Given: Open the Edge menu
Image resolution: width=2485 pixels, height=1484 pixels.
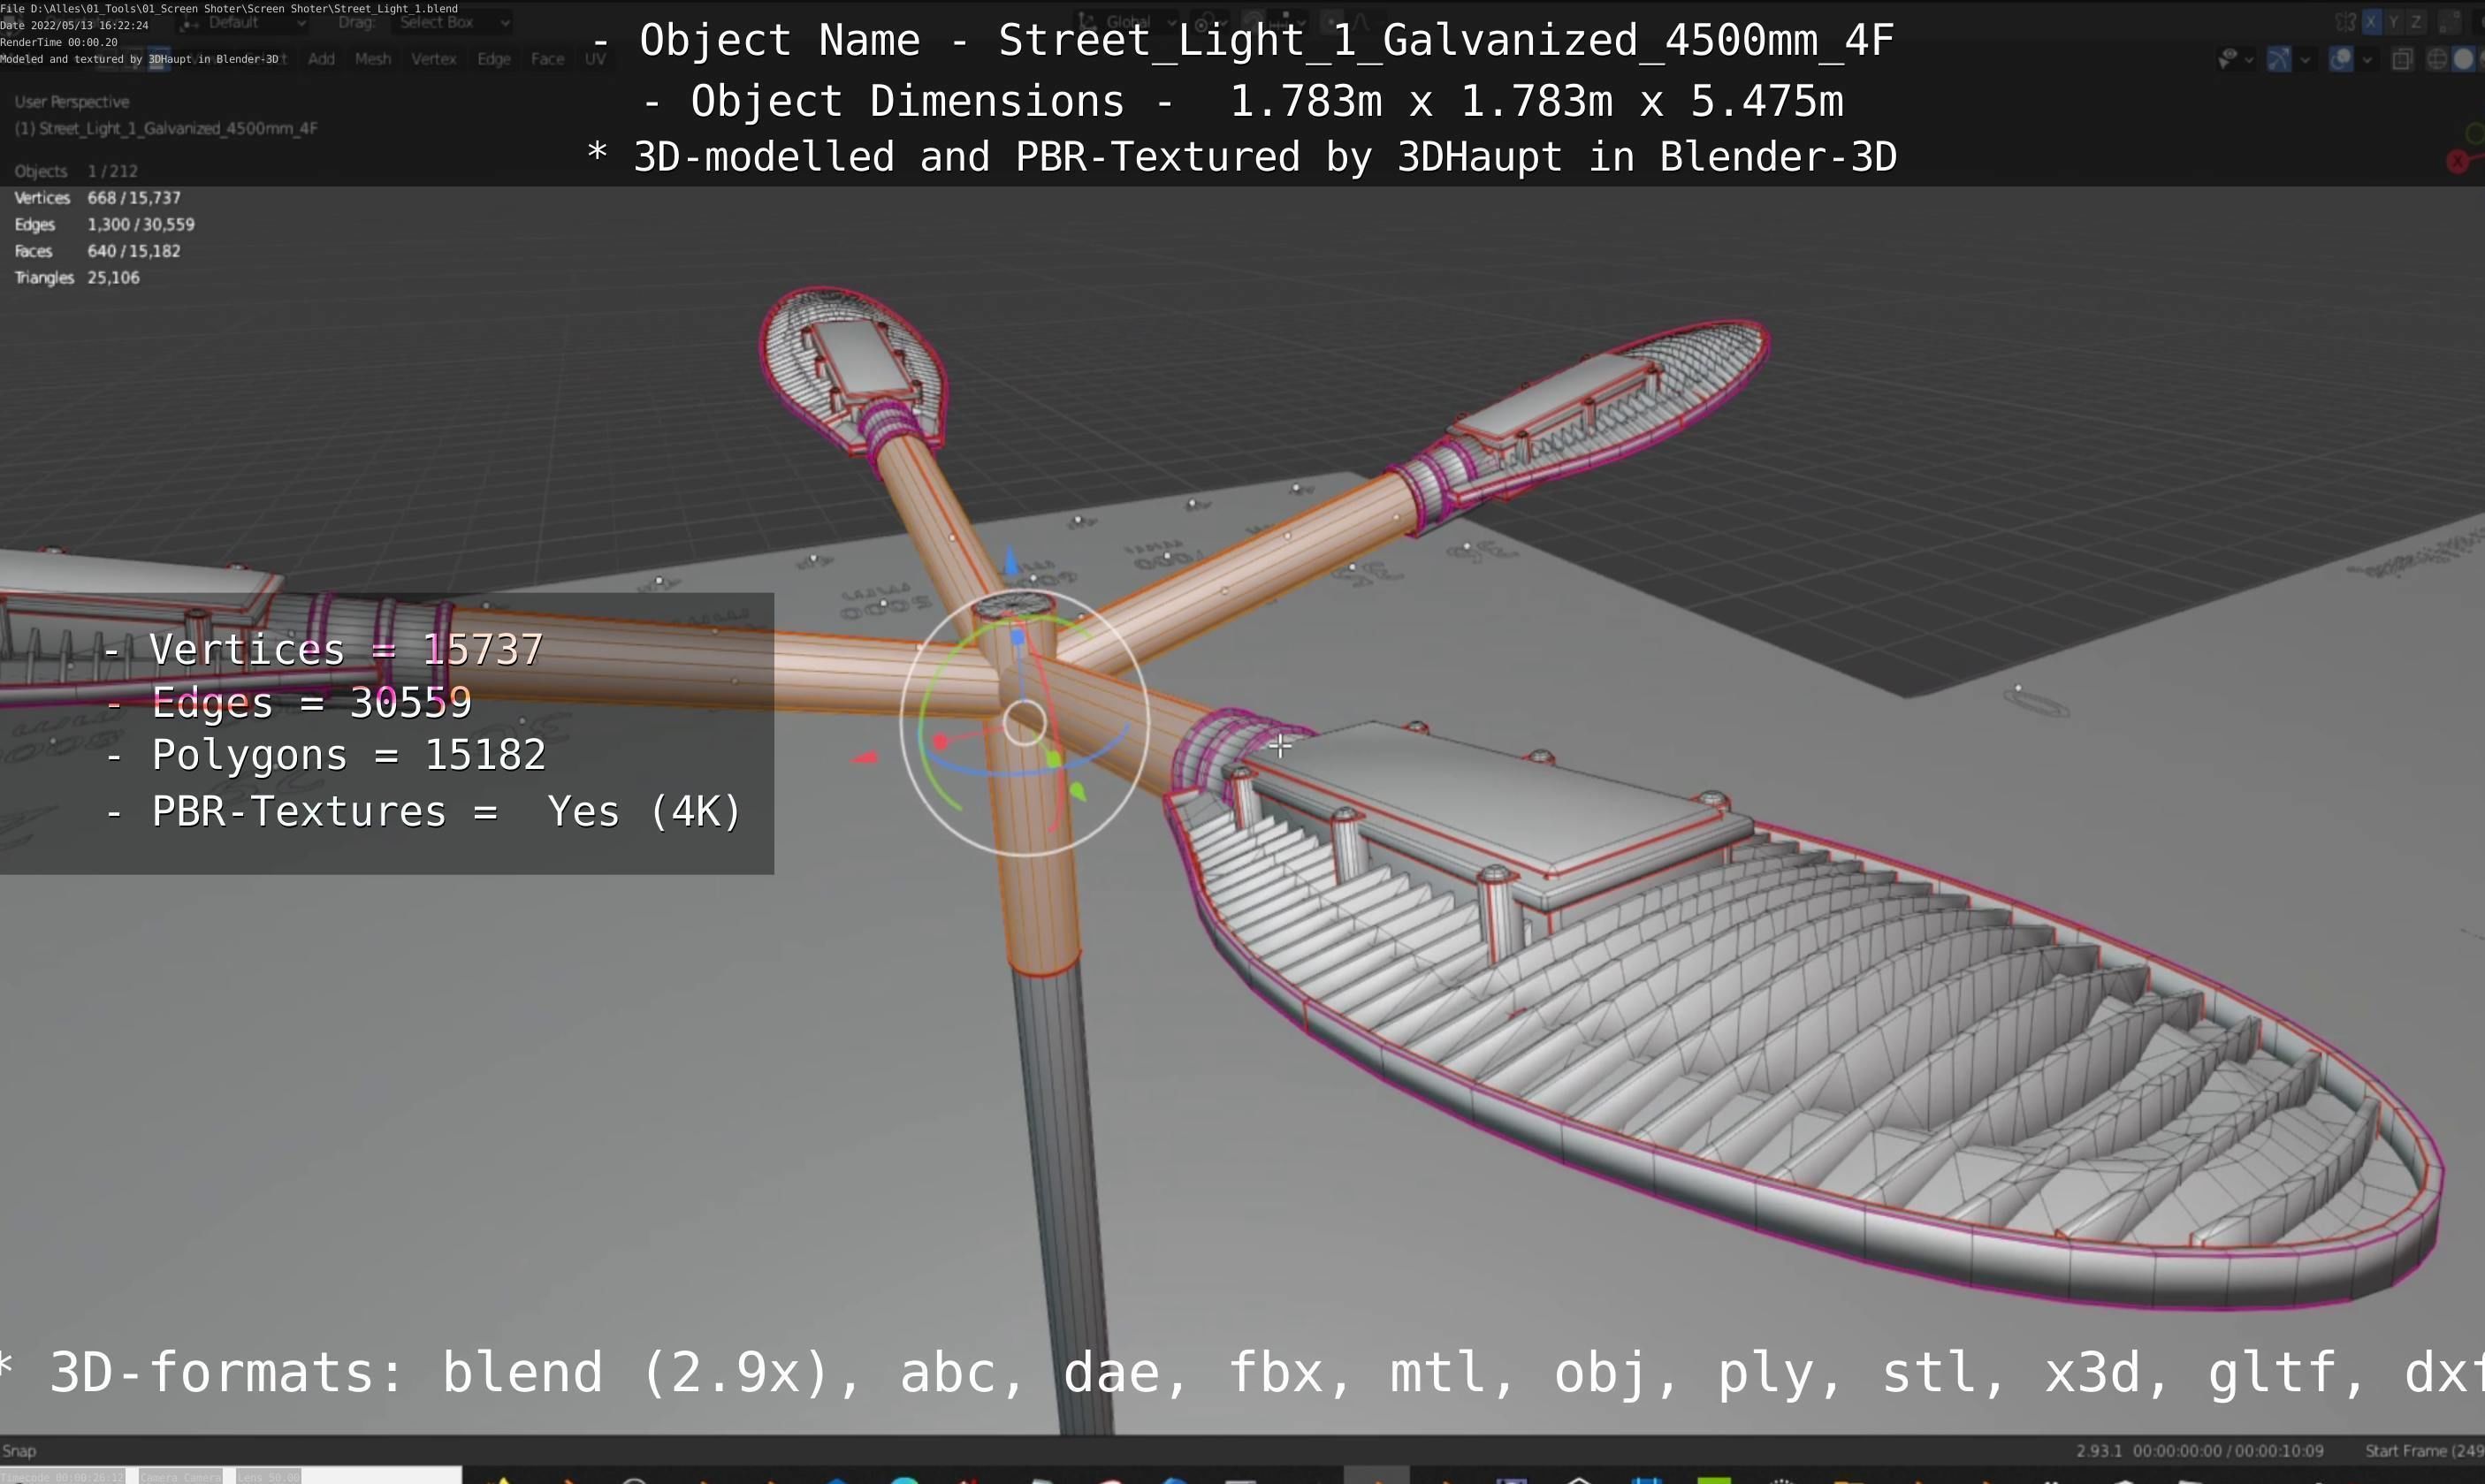Looking at the screenshot, I should 494,59.
